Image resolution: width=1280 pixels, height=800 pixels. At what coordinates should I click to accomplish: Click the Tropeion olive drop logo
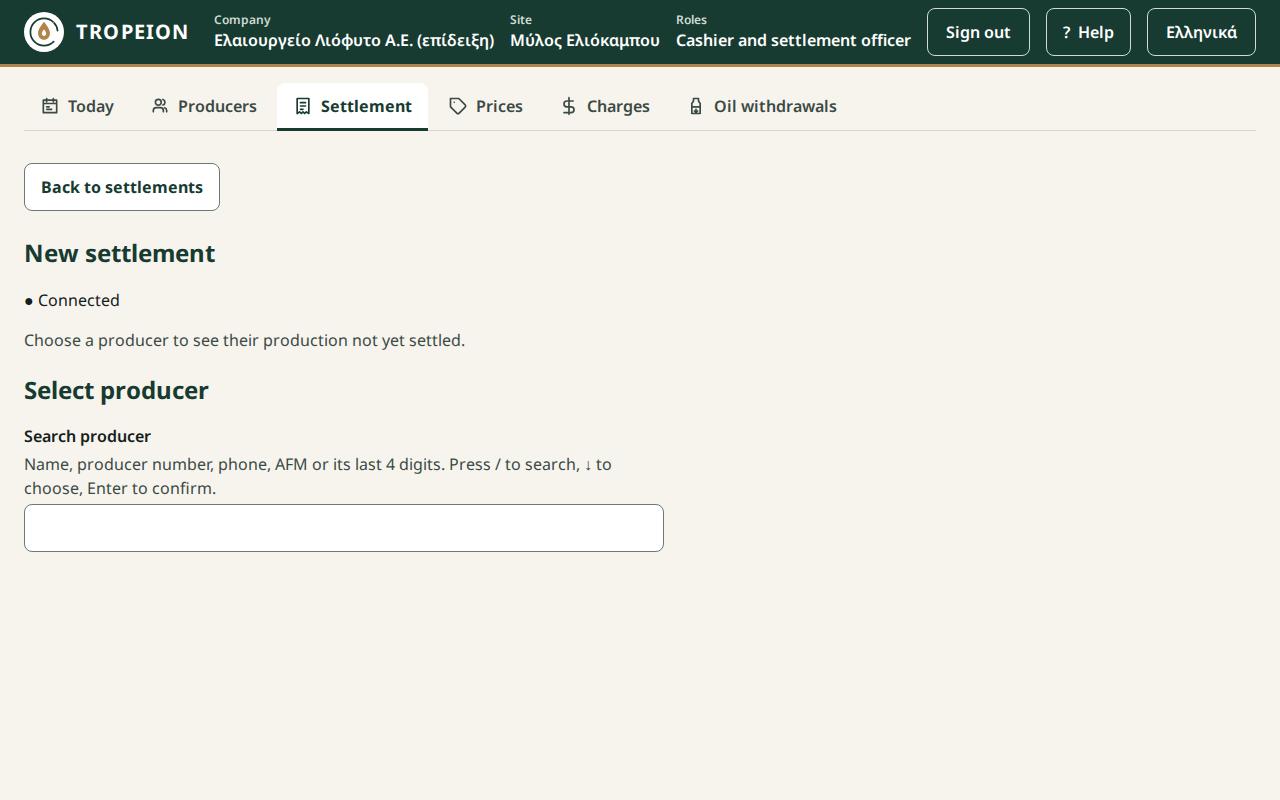pyautogui.click(x=44, y=32)
